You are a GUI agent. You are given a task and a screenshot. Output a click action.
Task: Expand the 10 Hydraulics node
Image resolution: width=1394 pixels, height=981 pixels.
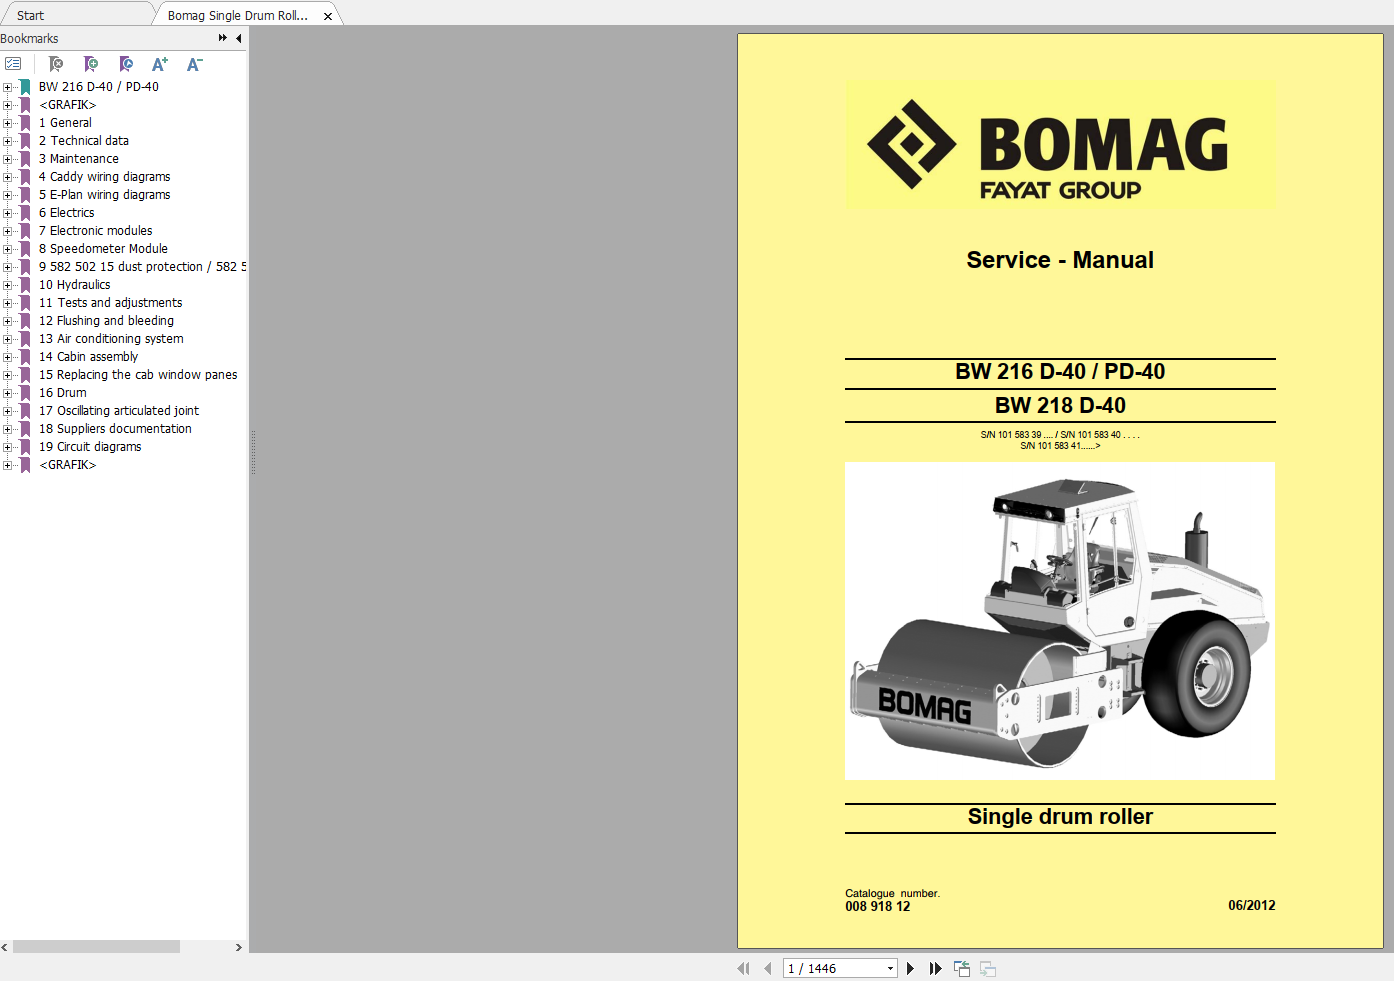pos(7,285)
